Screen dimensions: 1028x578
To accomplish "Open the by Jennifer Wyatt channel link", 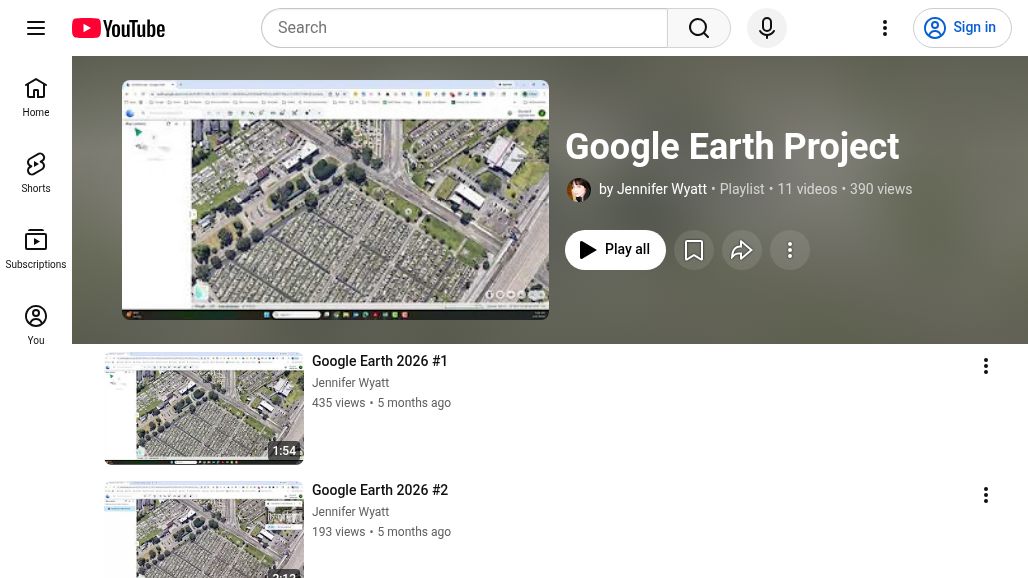I will (x=652, y=189).
